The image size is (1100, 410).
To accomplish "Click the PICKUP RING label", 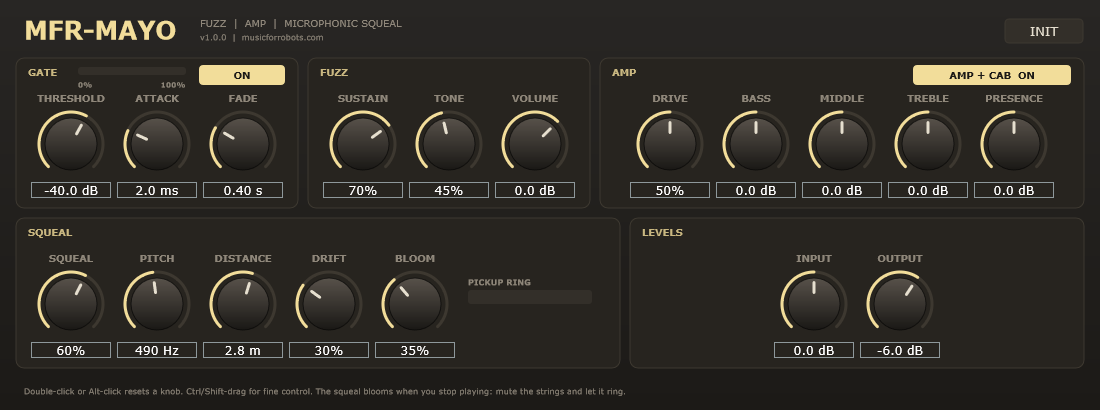I will 499,282.
